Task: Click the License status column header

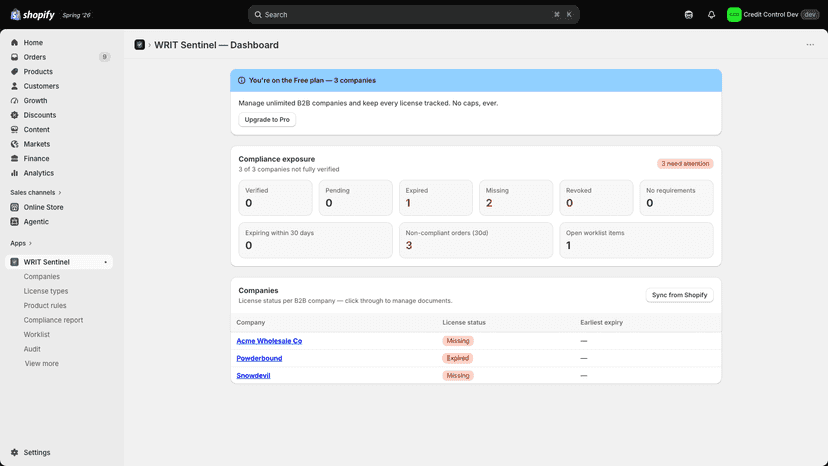Action: click(464, 322)
